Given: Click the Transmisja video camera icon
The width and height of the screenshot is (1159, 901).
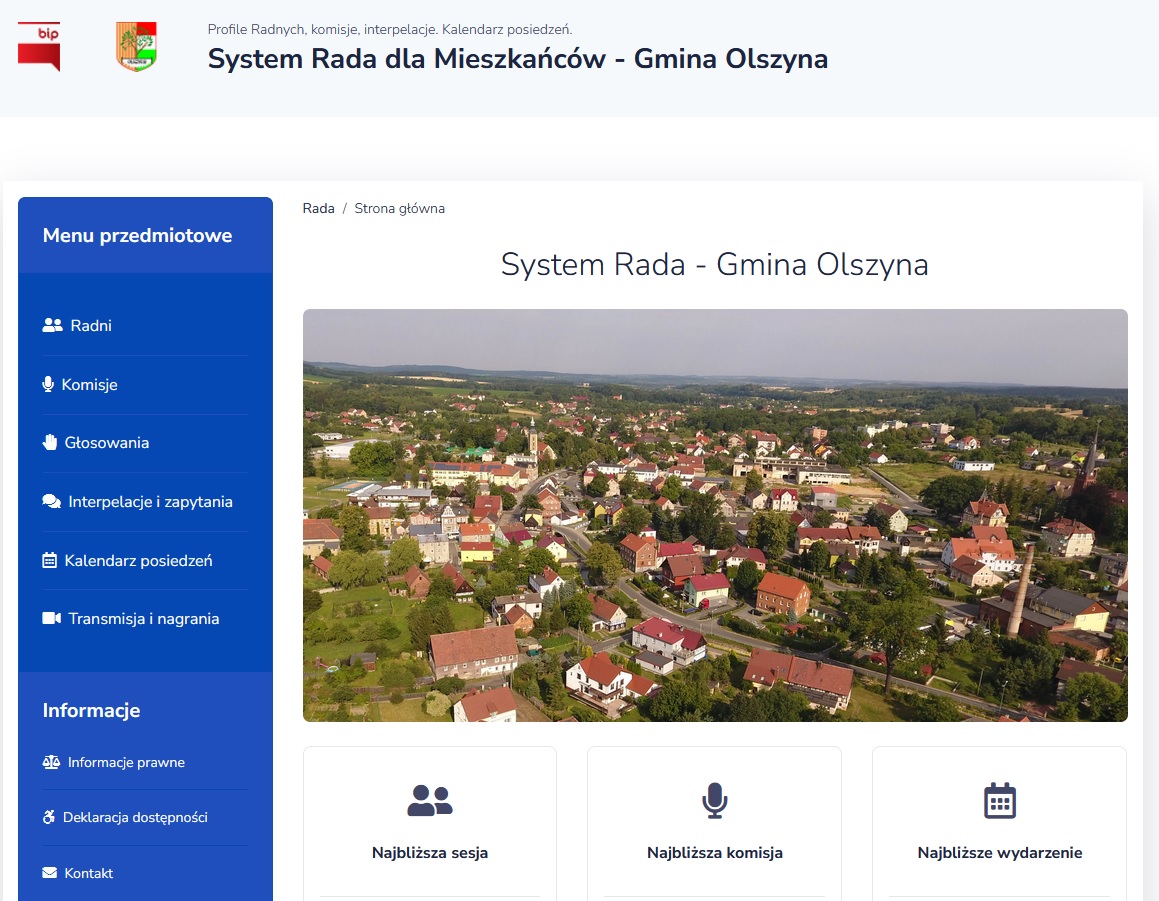Looking at the screenshot, I should [x=52, y=619].
